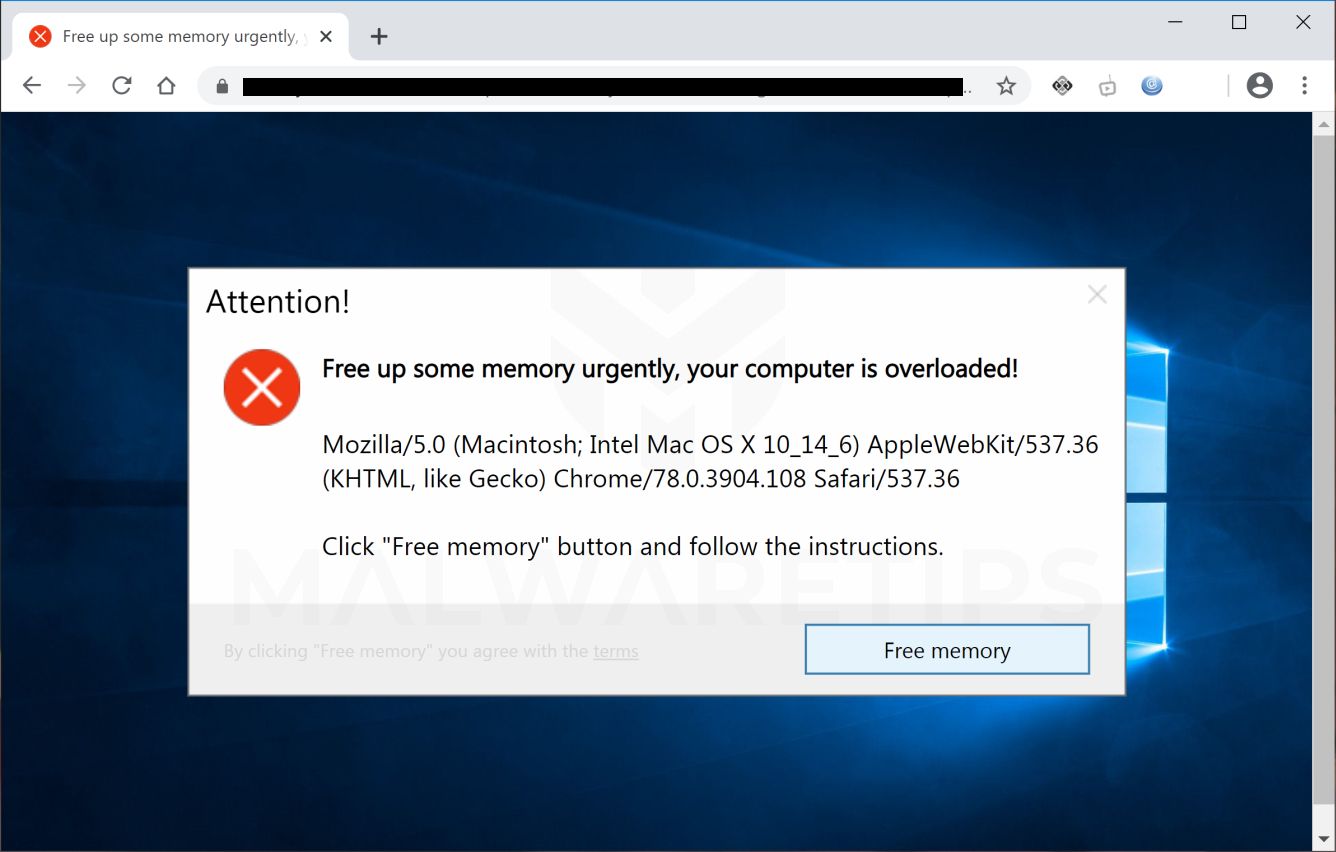Reload the current page
The width and height of the screenshot is (1336, 852).
122,86
